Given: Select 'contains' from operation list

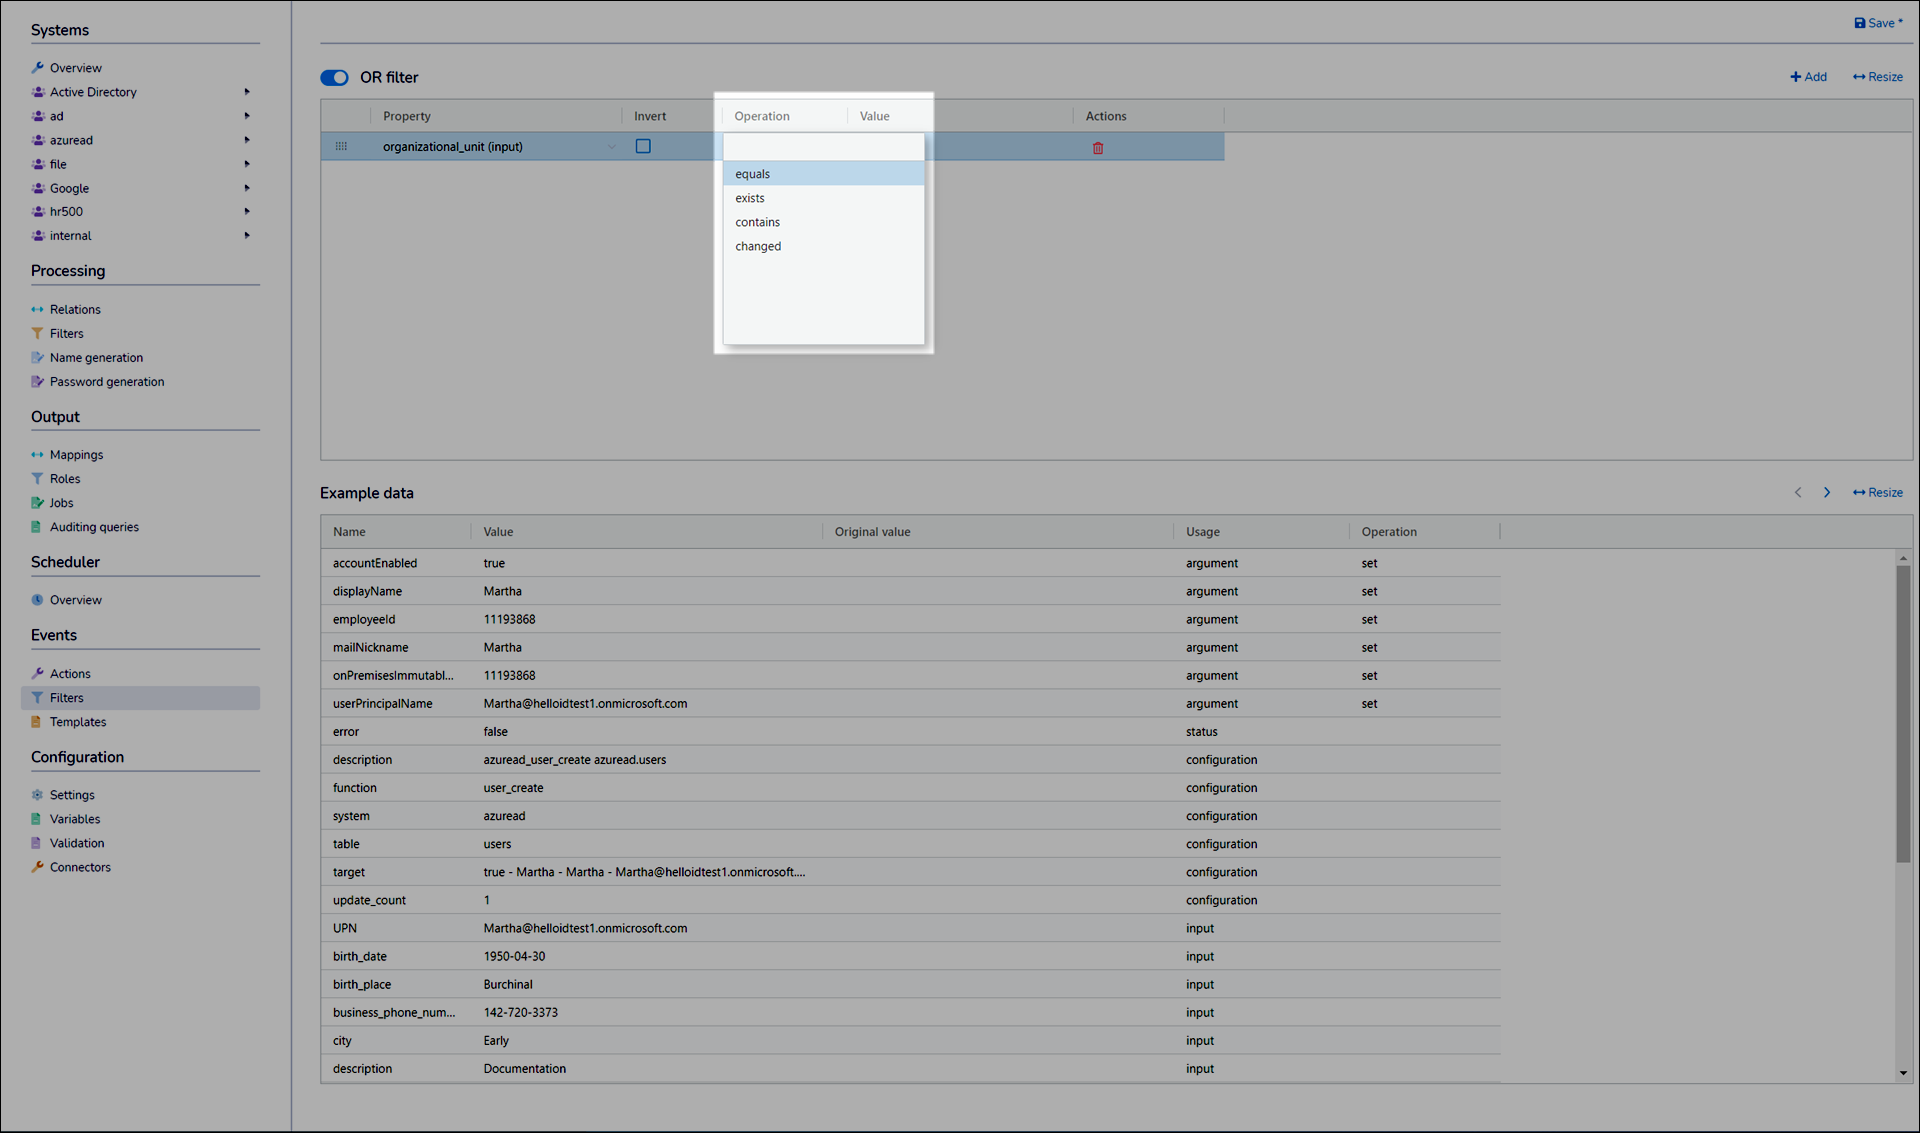Looking at the screenshot, I should 758,222.
